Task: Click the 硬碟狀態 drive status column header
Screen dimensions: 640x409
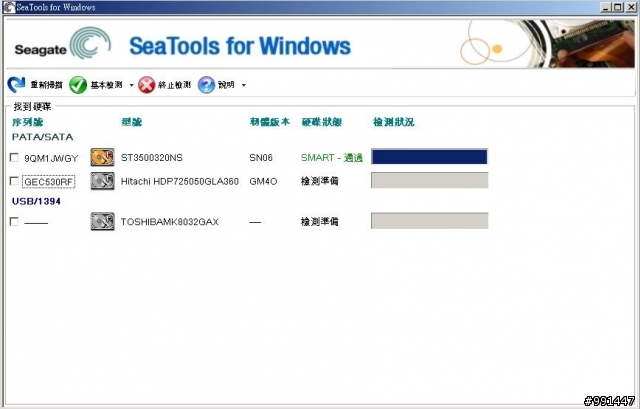Action: pos(322,122)
